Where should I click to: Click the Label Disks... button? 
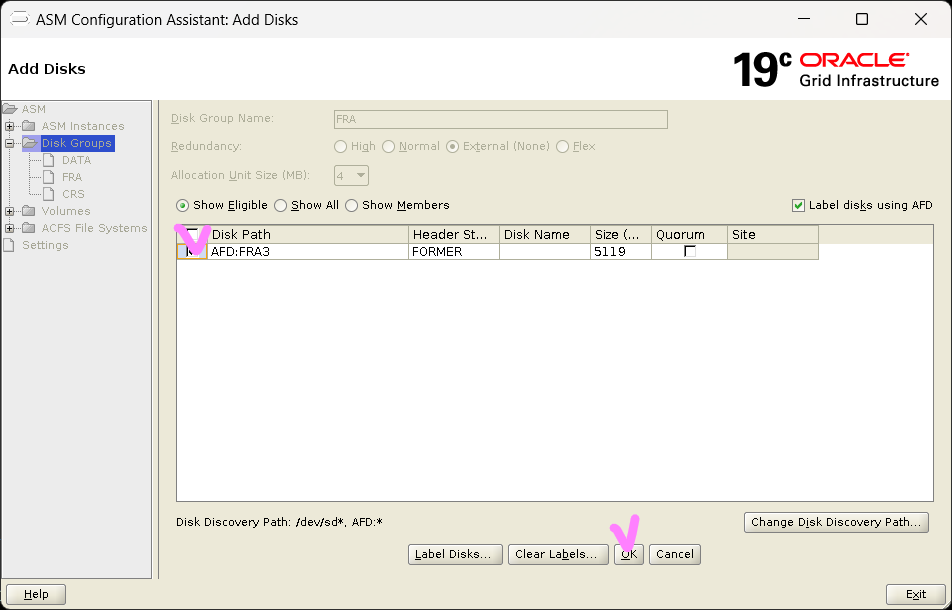pyautogui.click(x=455, y=554)
